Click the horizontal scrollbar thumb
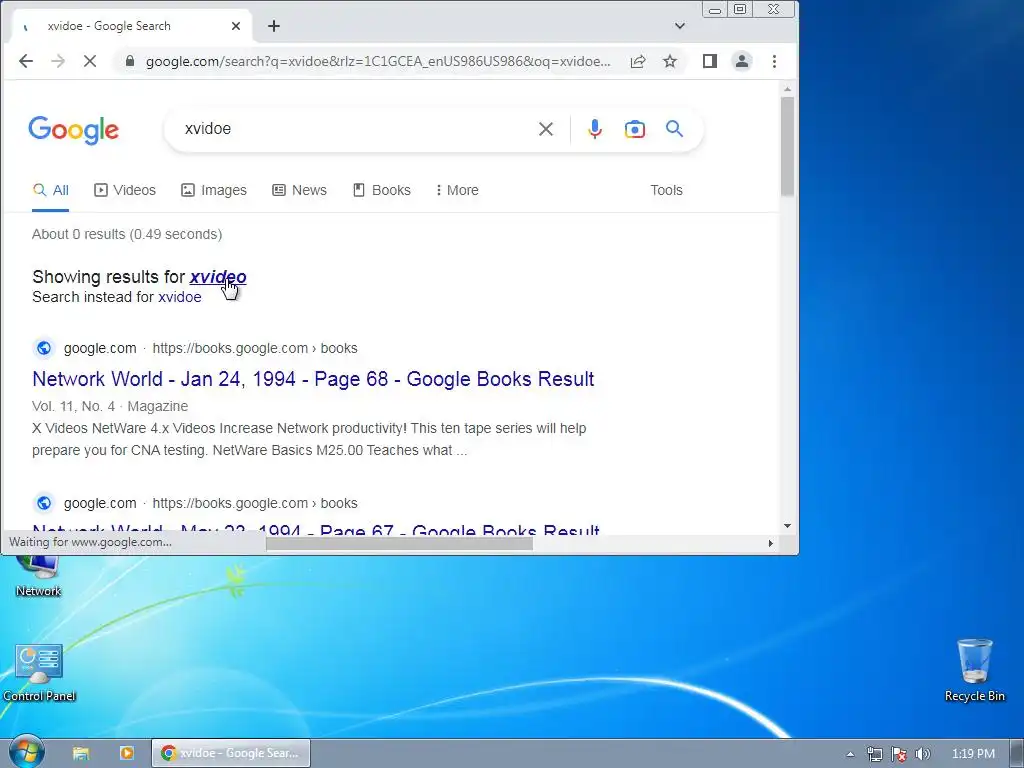Screen dimensions: 1024x768 (399, 543)
